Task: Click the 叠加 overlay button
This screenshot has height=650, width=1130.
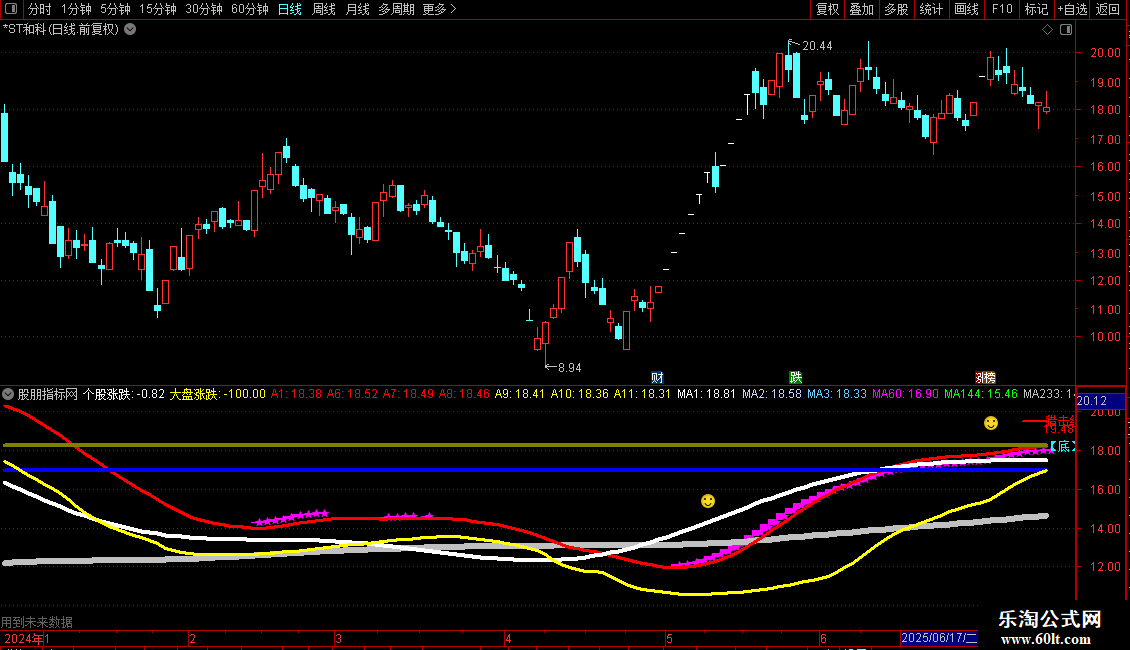Action: [x=861, y=9]
